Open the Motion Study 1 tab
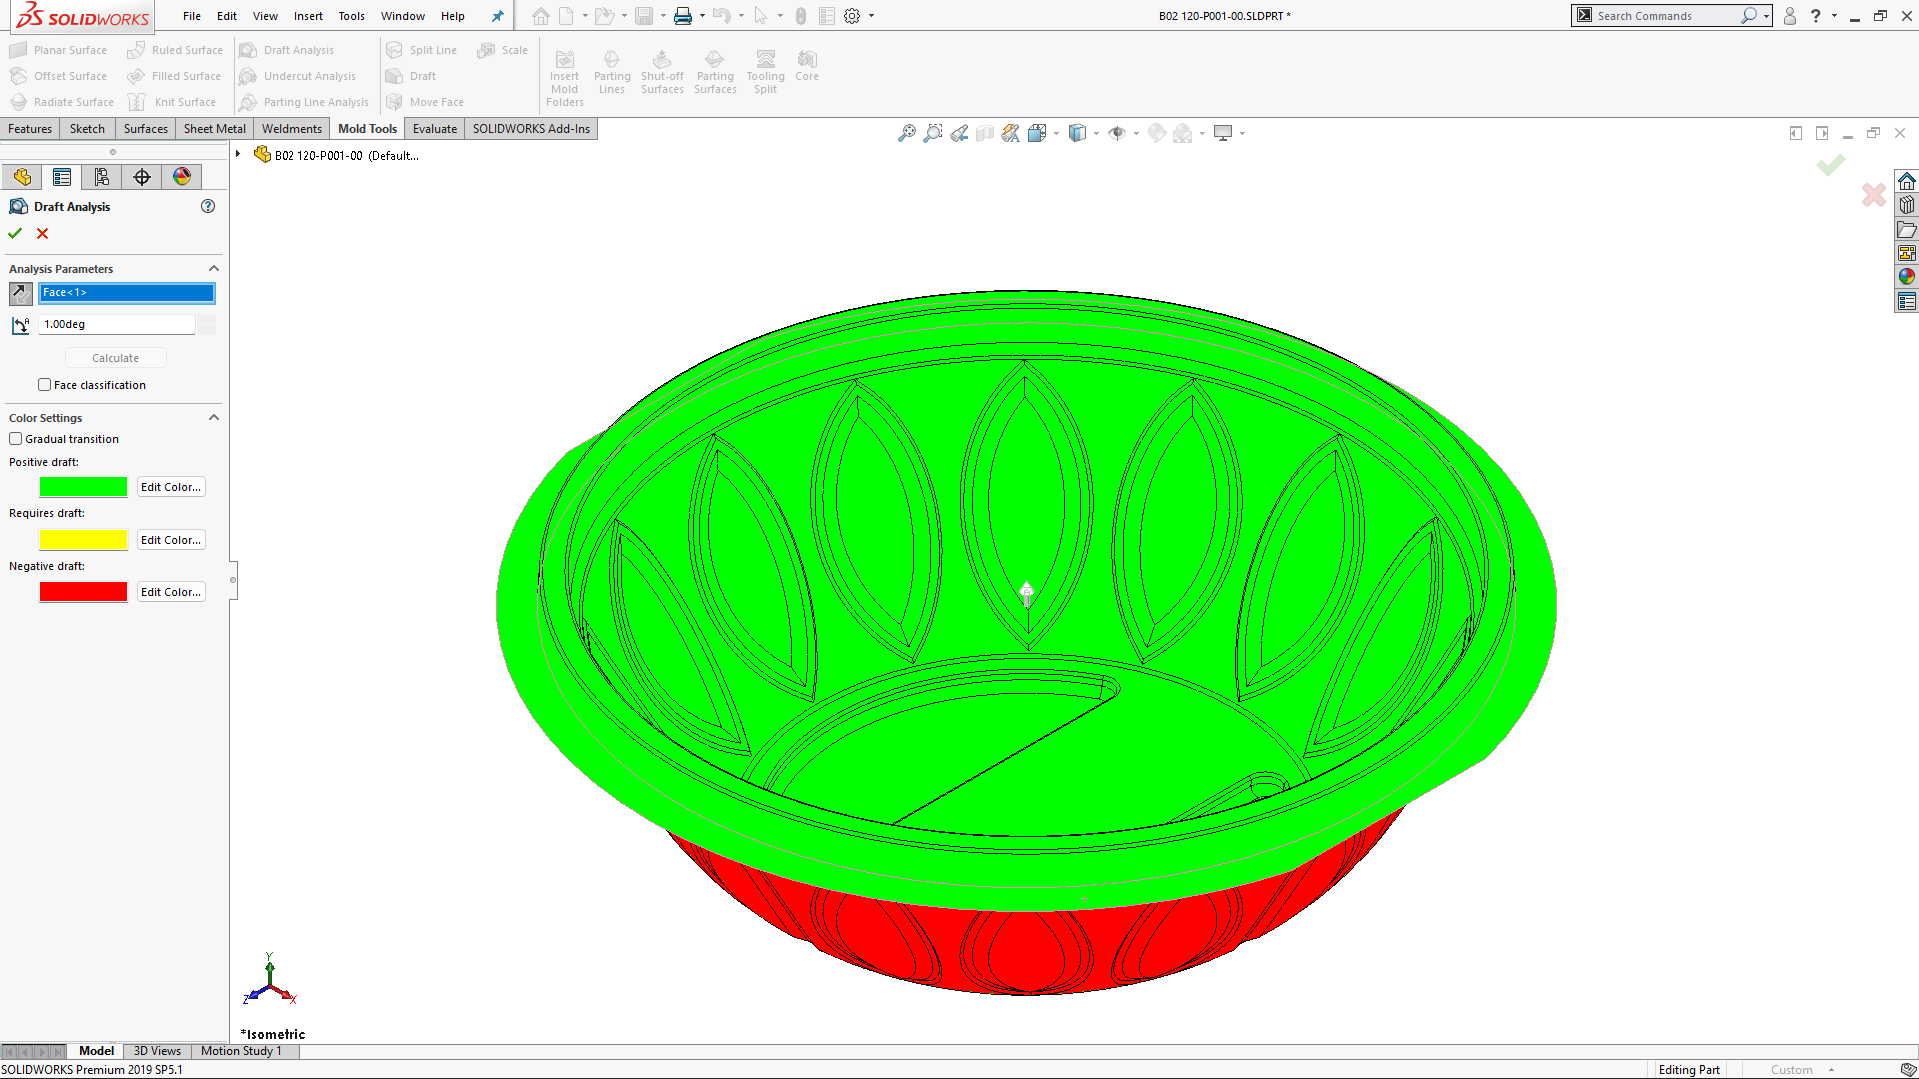 click(241, 1051)
